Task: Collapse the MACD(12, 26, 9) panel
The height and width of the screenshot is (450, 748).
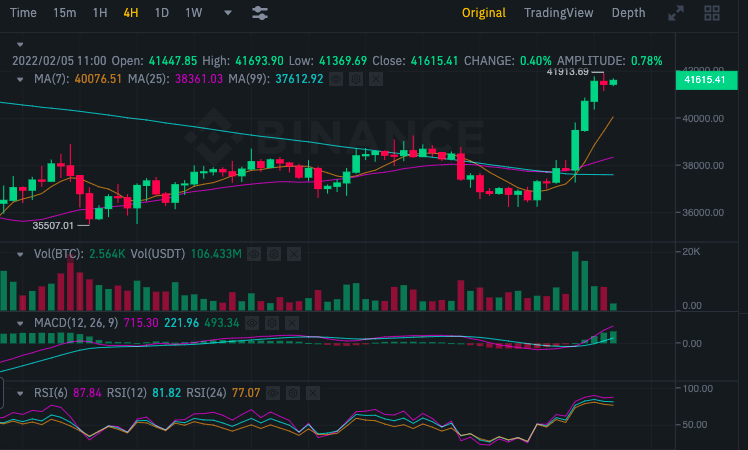Action: [20, 324]
